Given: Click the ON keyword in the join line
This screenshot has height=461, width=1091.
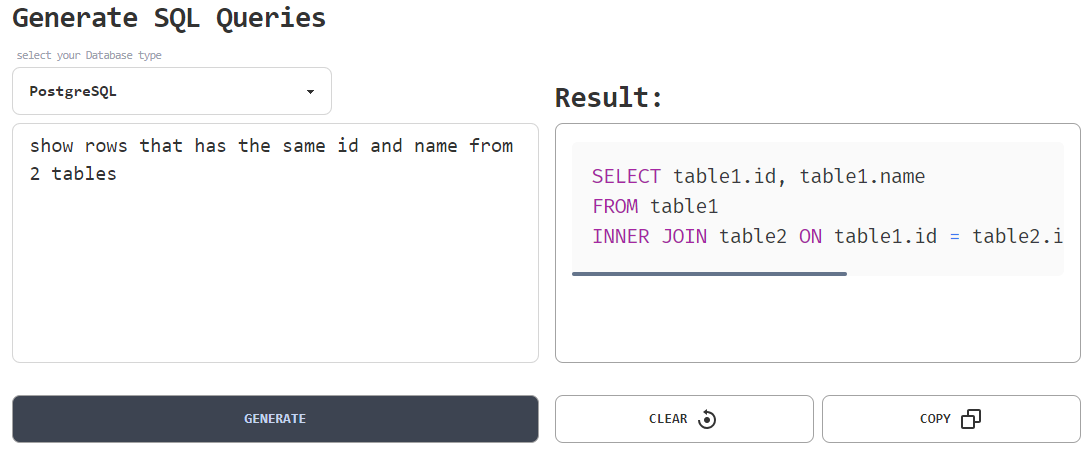Looking at the screenshot, I should [x=810, y=237].
